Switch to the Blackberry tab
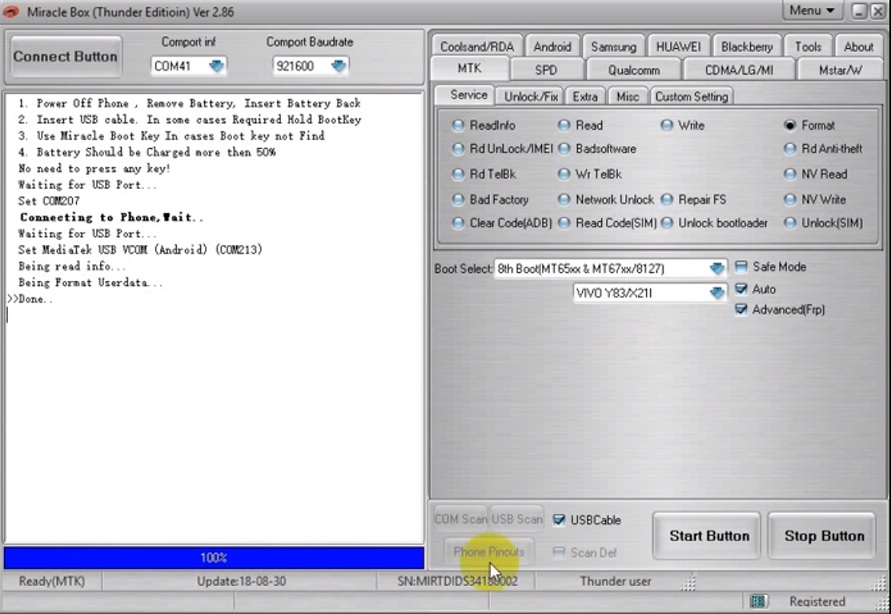 [x=746, y=47]
